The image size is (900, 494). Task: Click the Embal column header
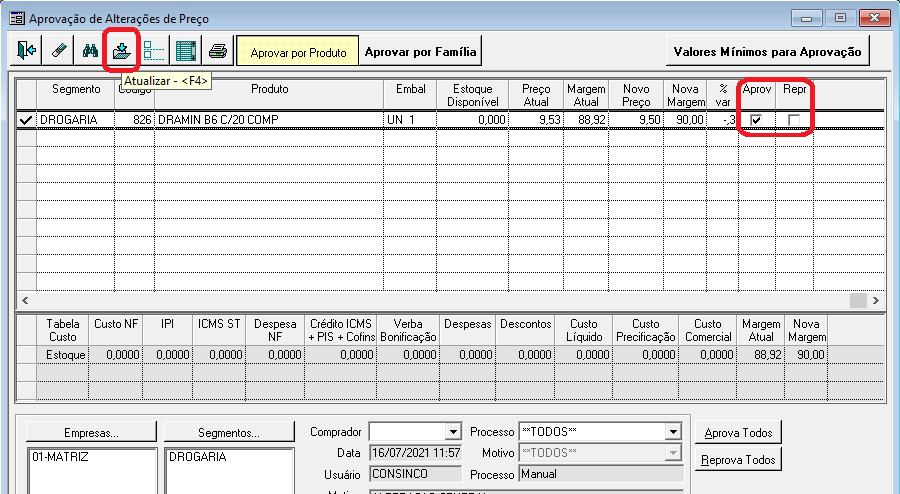click(410, 95)
